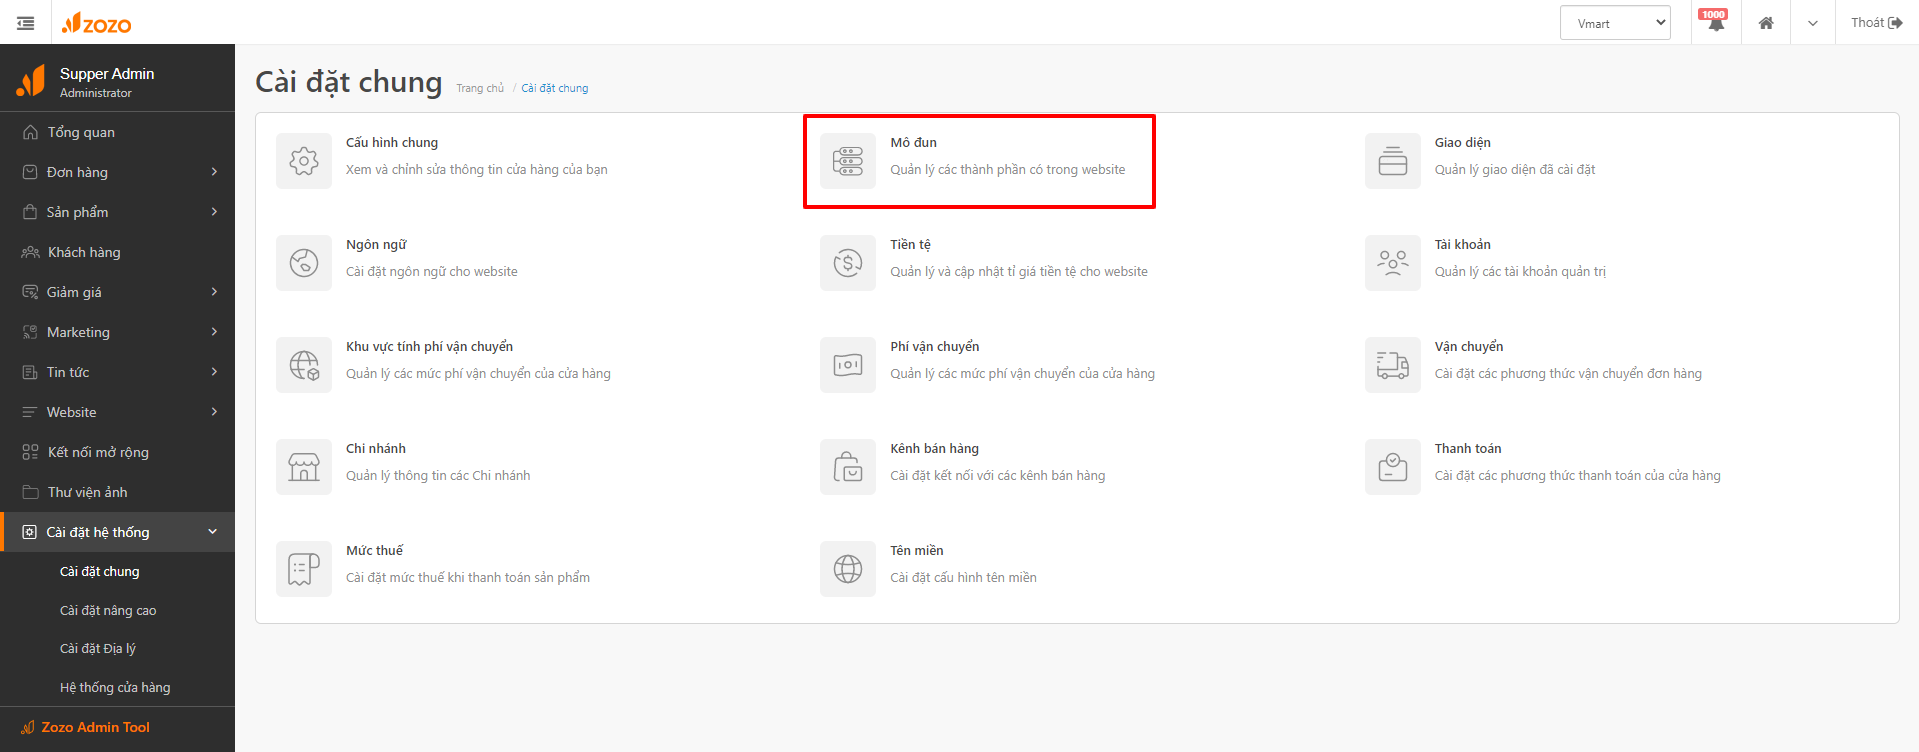Expand the Website sidebar menu
The width and height of the screenshot is (1919, 752).
pyautogui.click(x=117, y=412)
